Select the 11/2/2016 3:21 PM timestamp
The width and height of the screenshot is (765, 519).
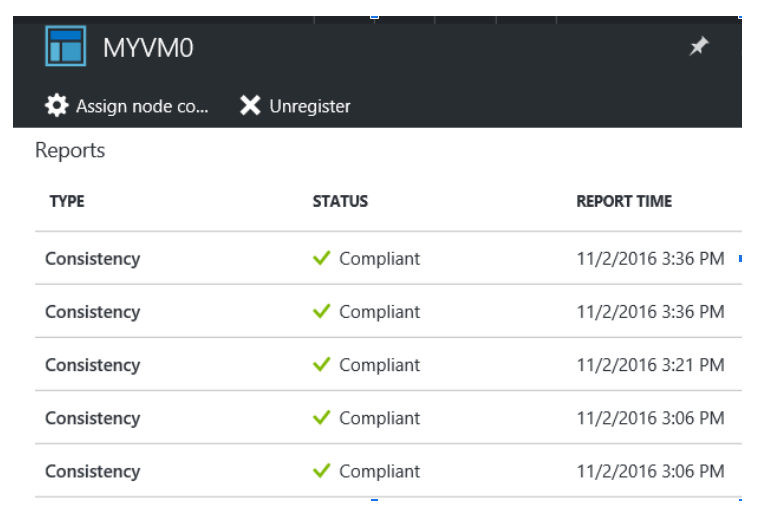coord(650,365)
